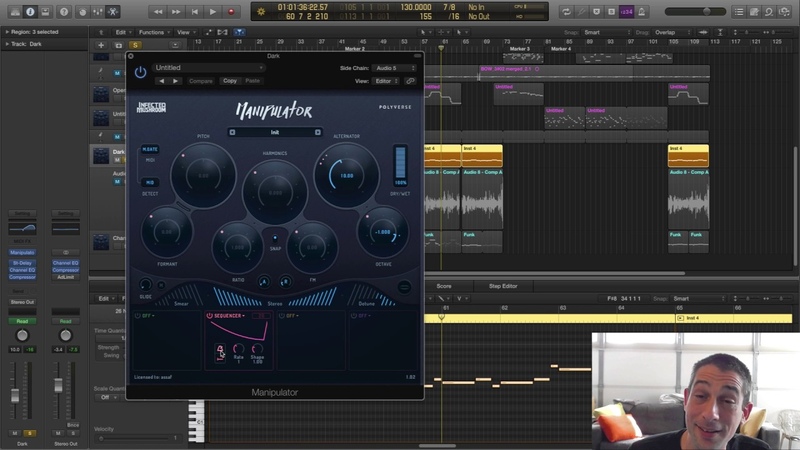Add a new track with plus button
This screenshot has height=450, width=800.
click(x=101, y=45)
